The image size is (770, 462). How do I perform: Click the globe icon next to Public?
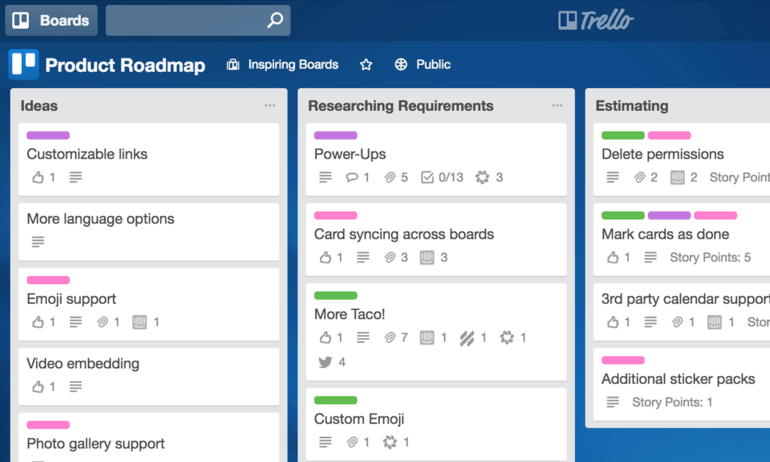[x=401, y=64]
